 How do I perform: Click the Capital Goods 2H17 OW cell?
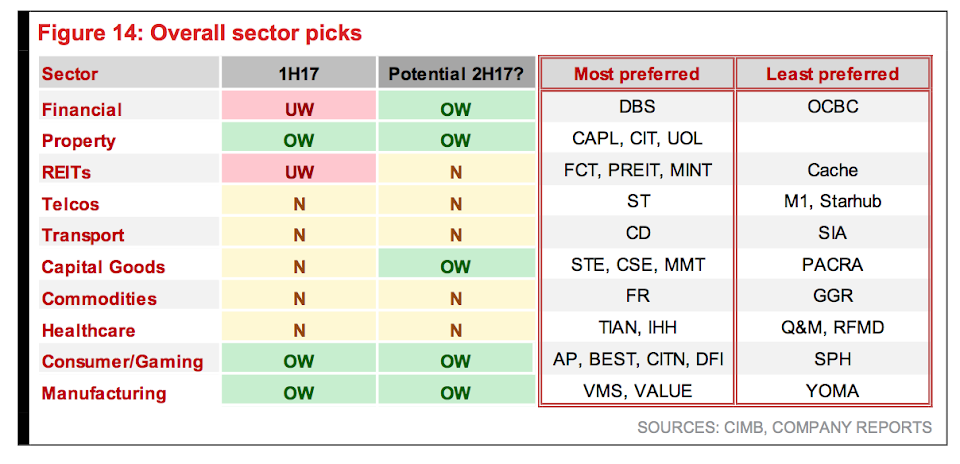point(456,267)
